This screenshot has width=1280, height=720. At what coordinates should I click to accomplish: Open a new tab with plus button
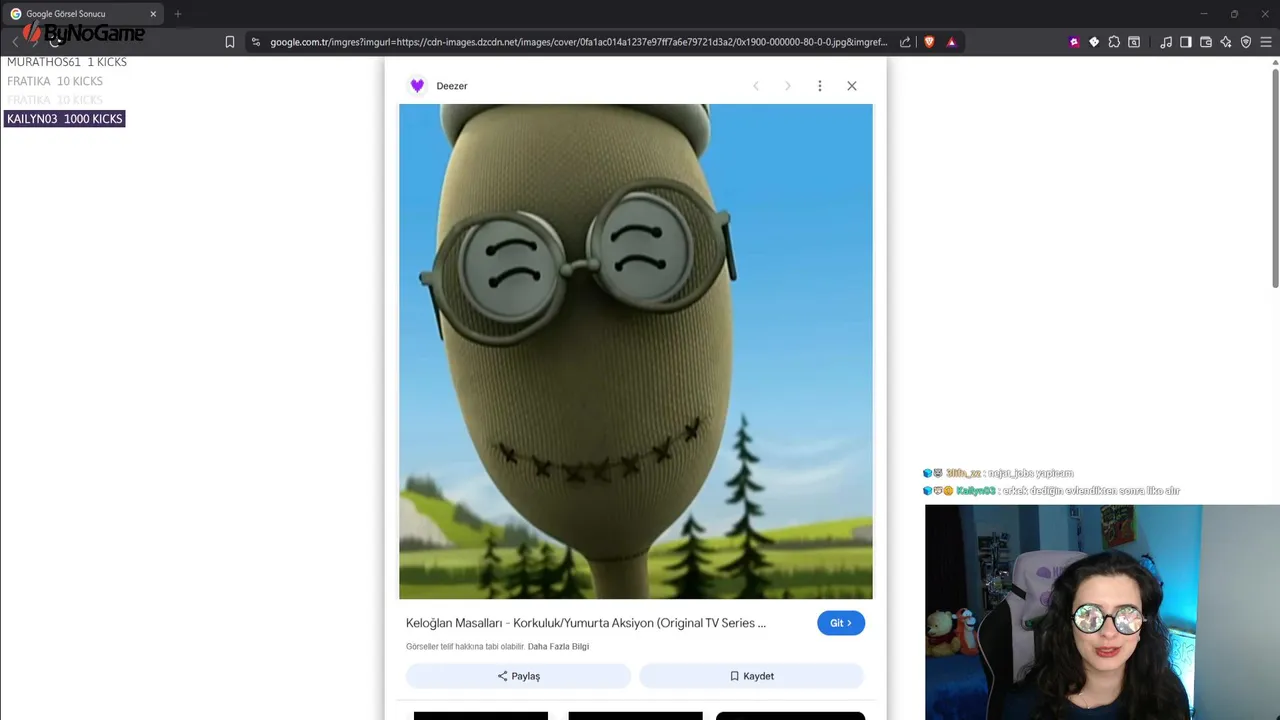[178, 14]
